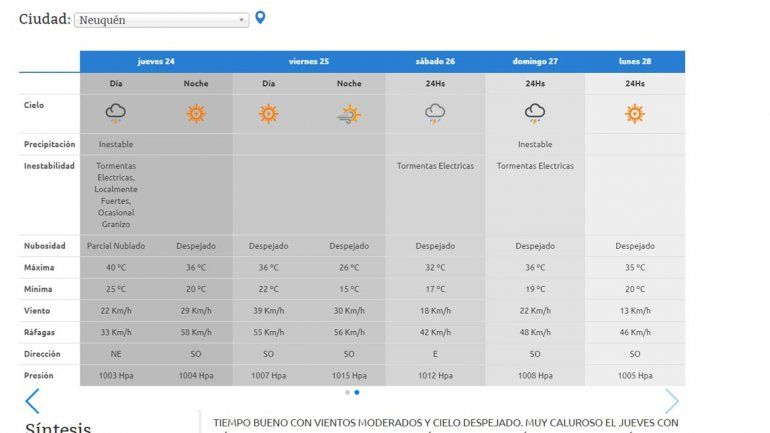The width and height of the screenshot is (770, 433).
Task: Select the jueves 24 column header
Action: coord(156,62)
